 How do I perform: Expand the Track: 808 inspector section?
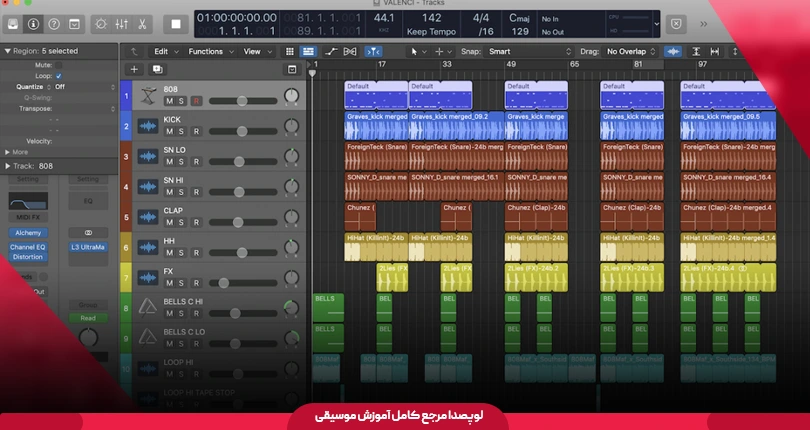[7, 166]
